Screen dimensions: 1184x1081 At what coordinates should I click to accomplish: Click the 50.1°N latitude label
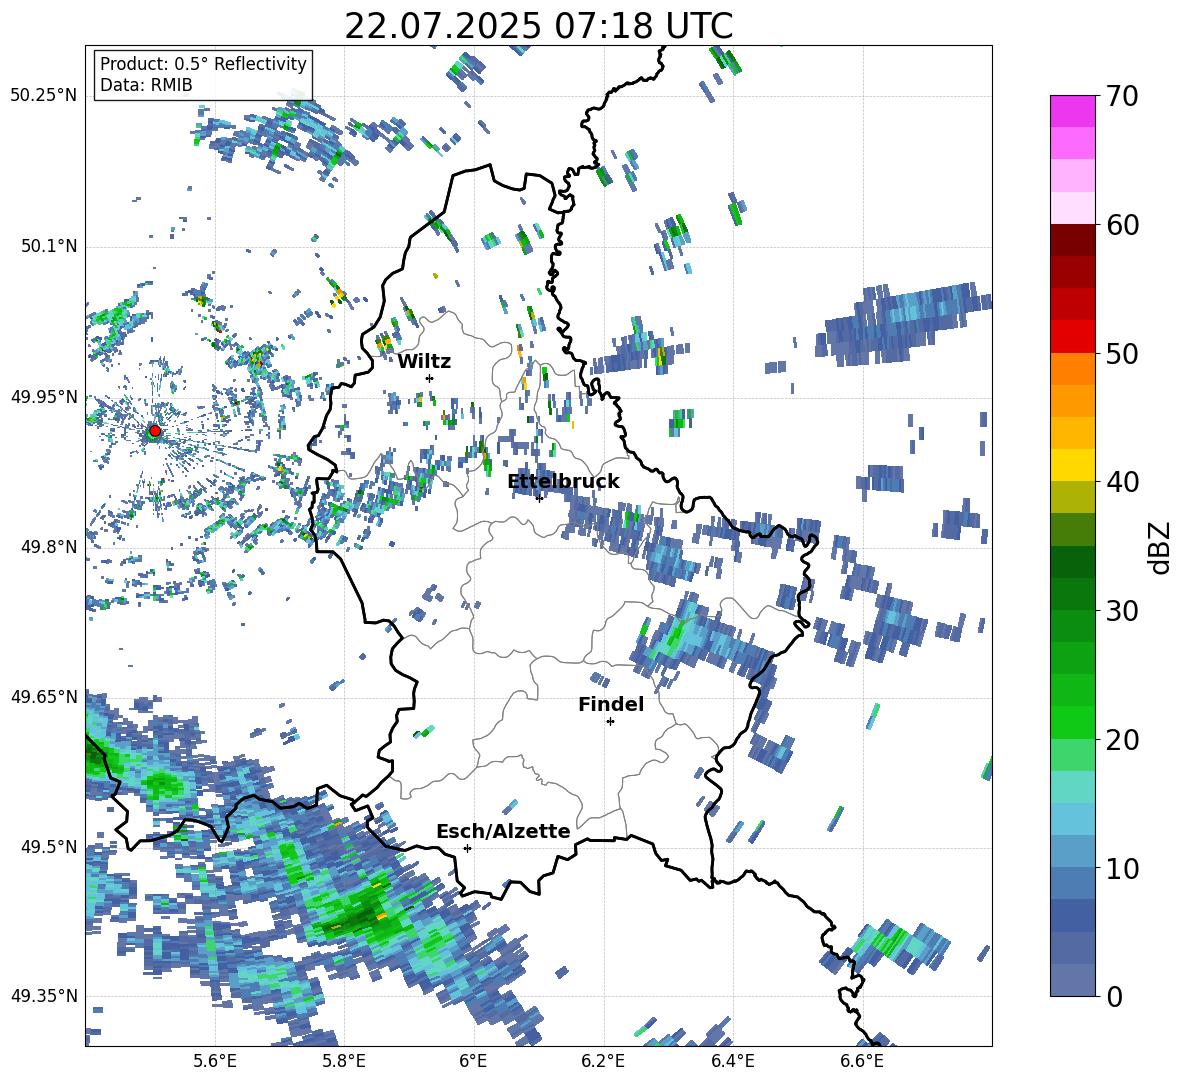pos(48,246)
